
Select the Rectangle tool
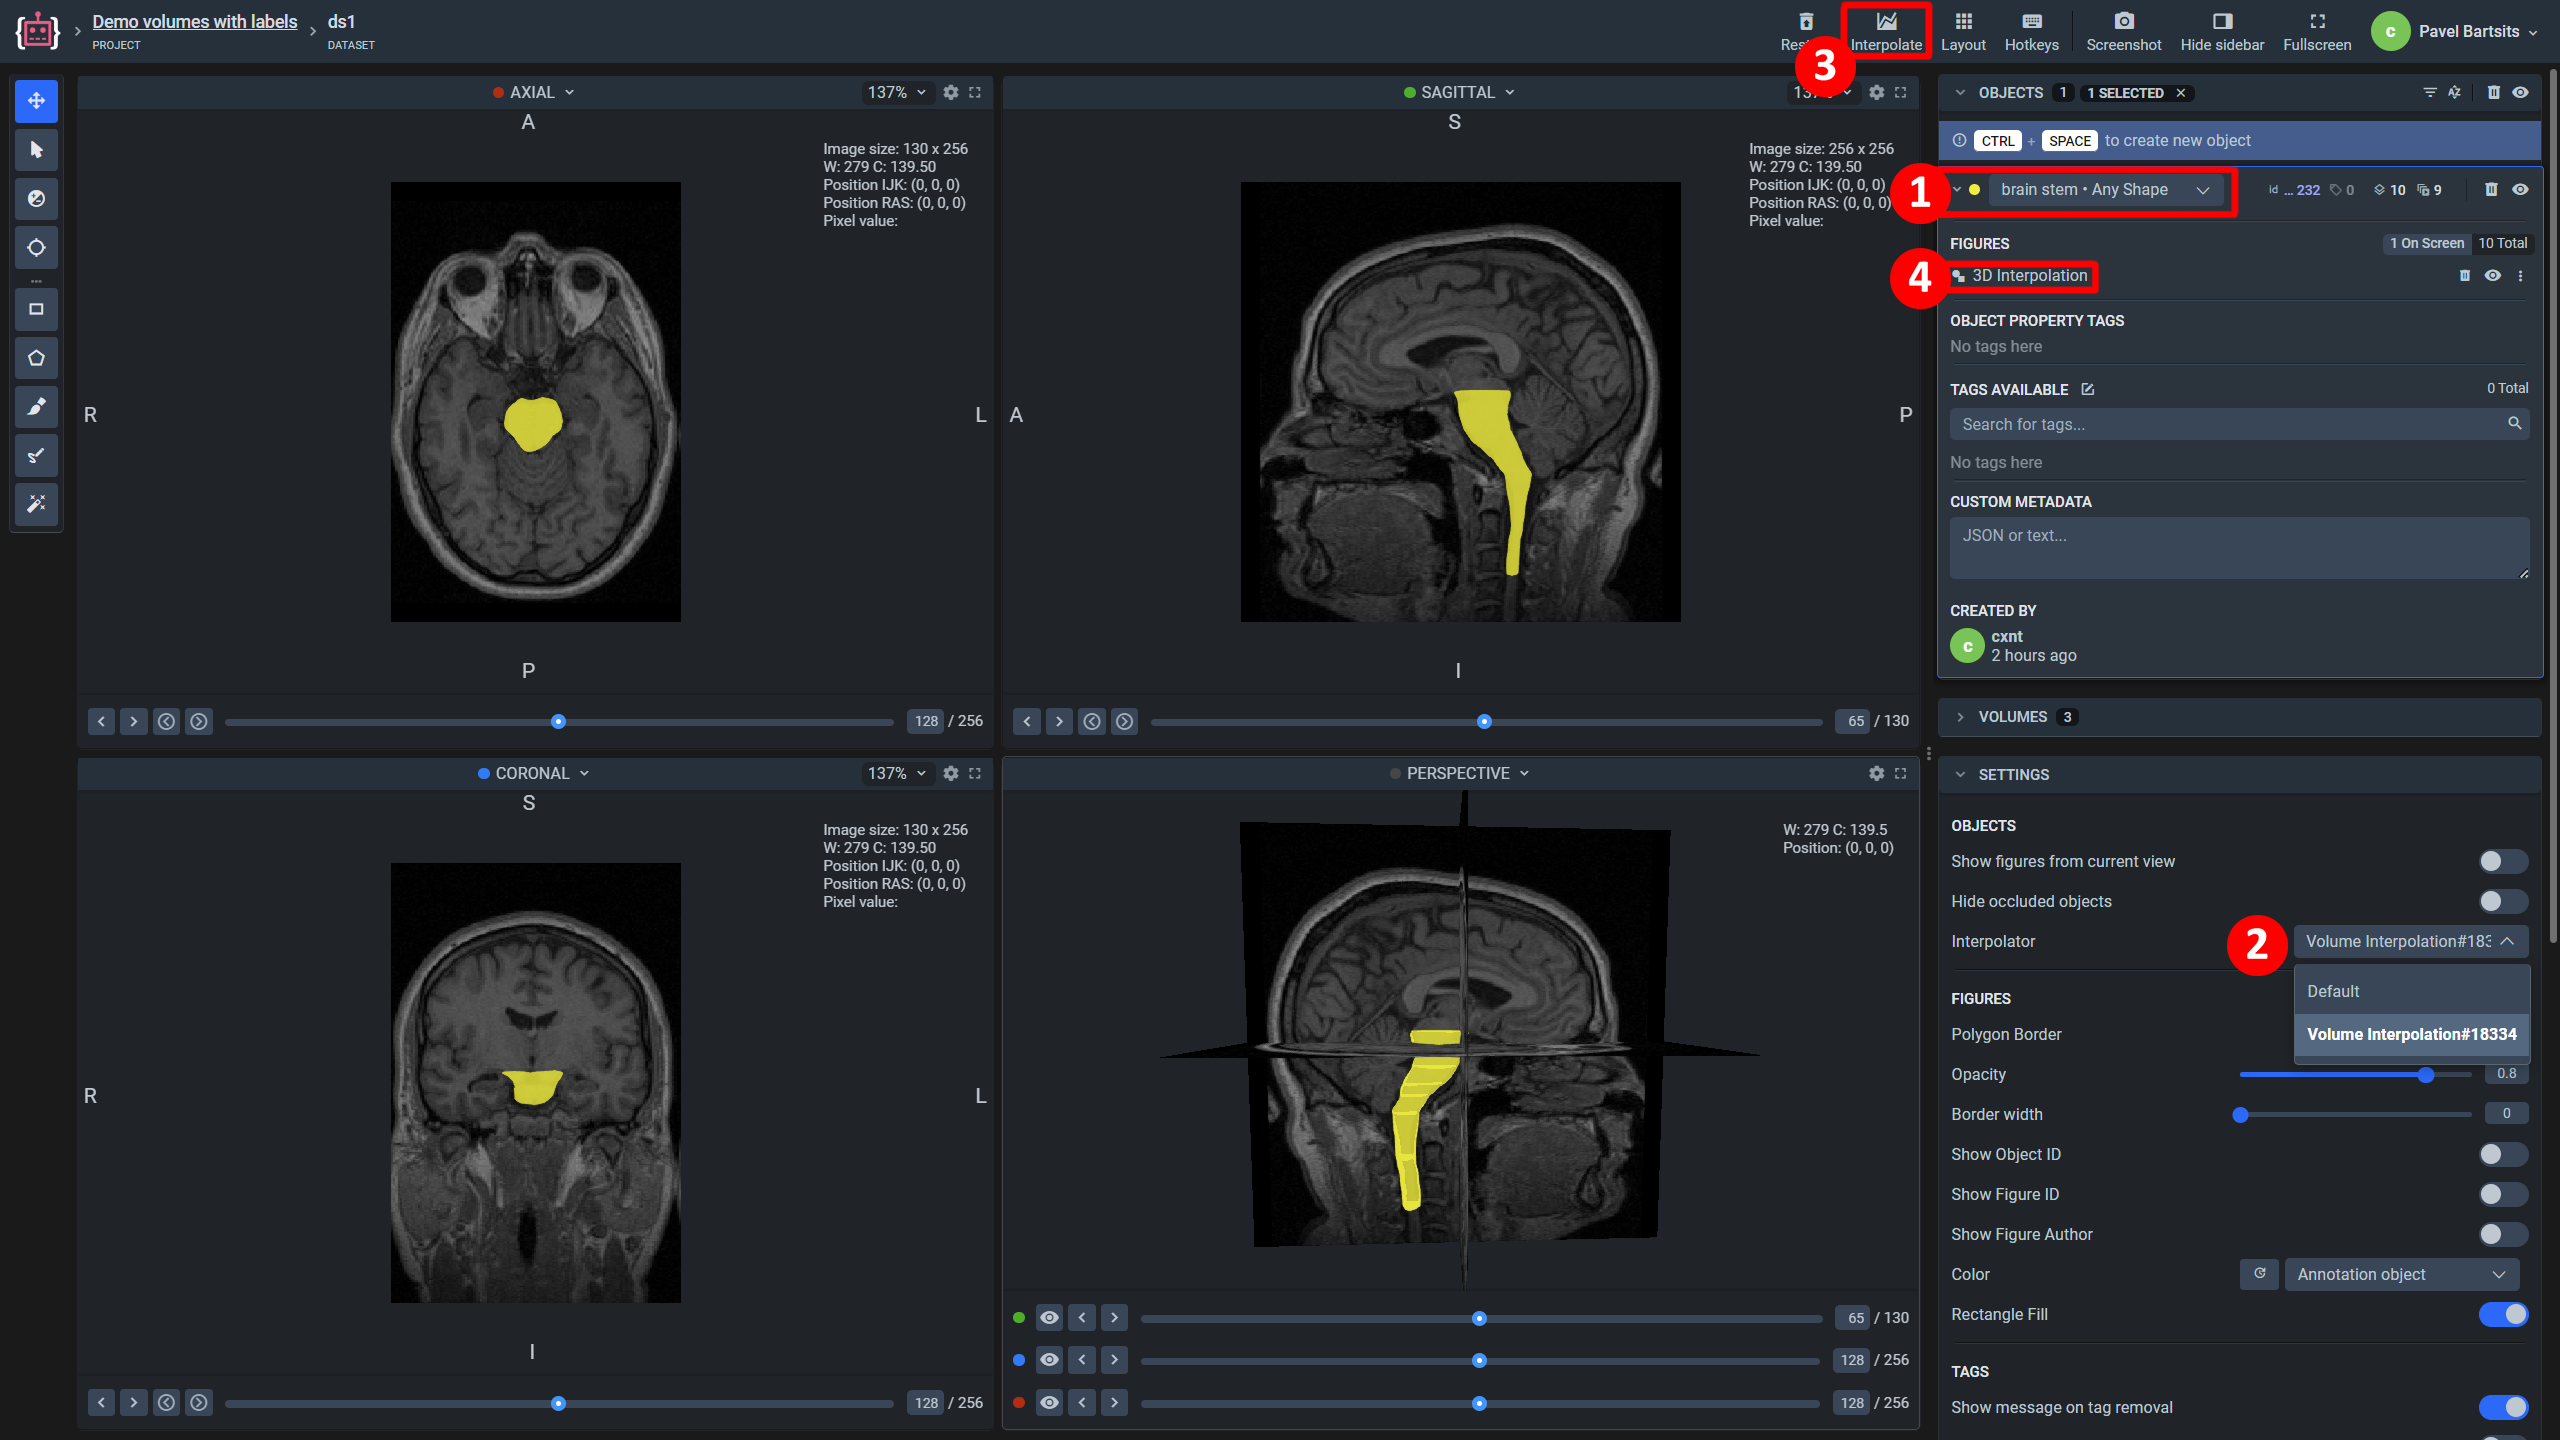36,309
